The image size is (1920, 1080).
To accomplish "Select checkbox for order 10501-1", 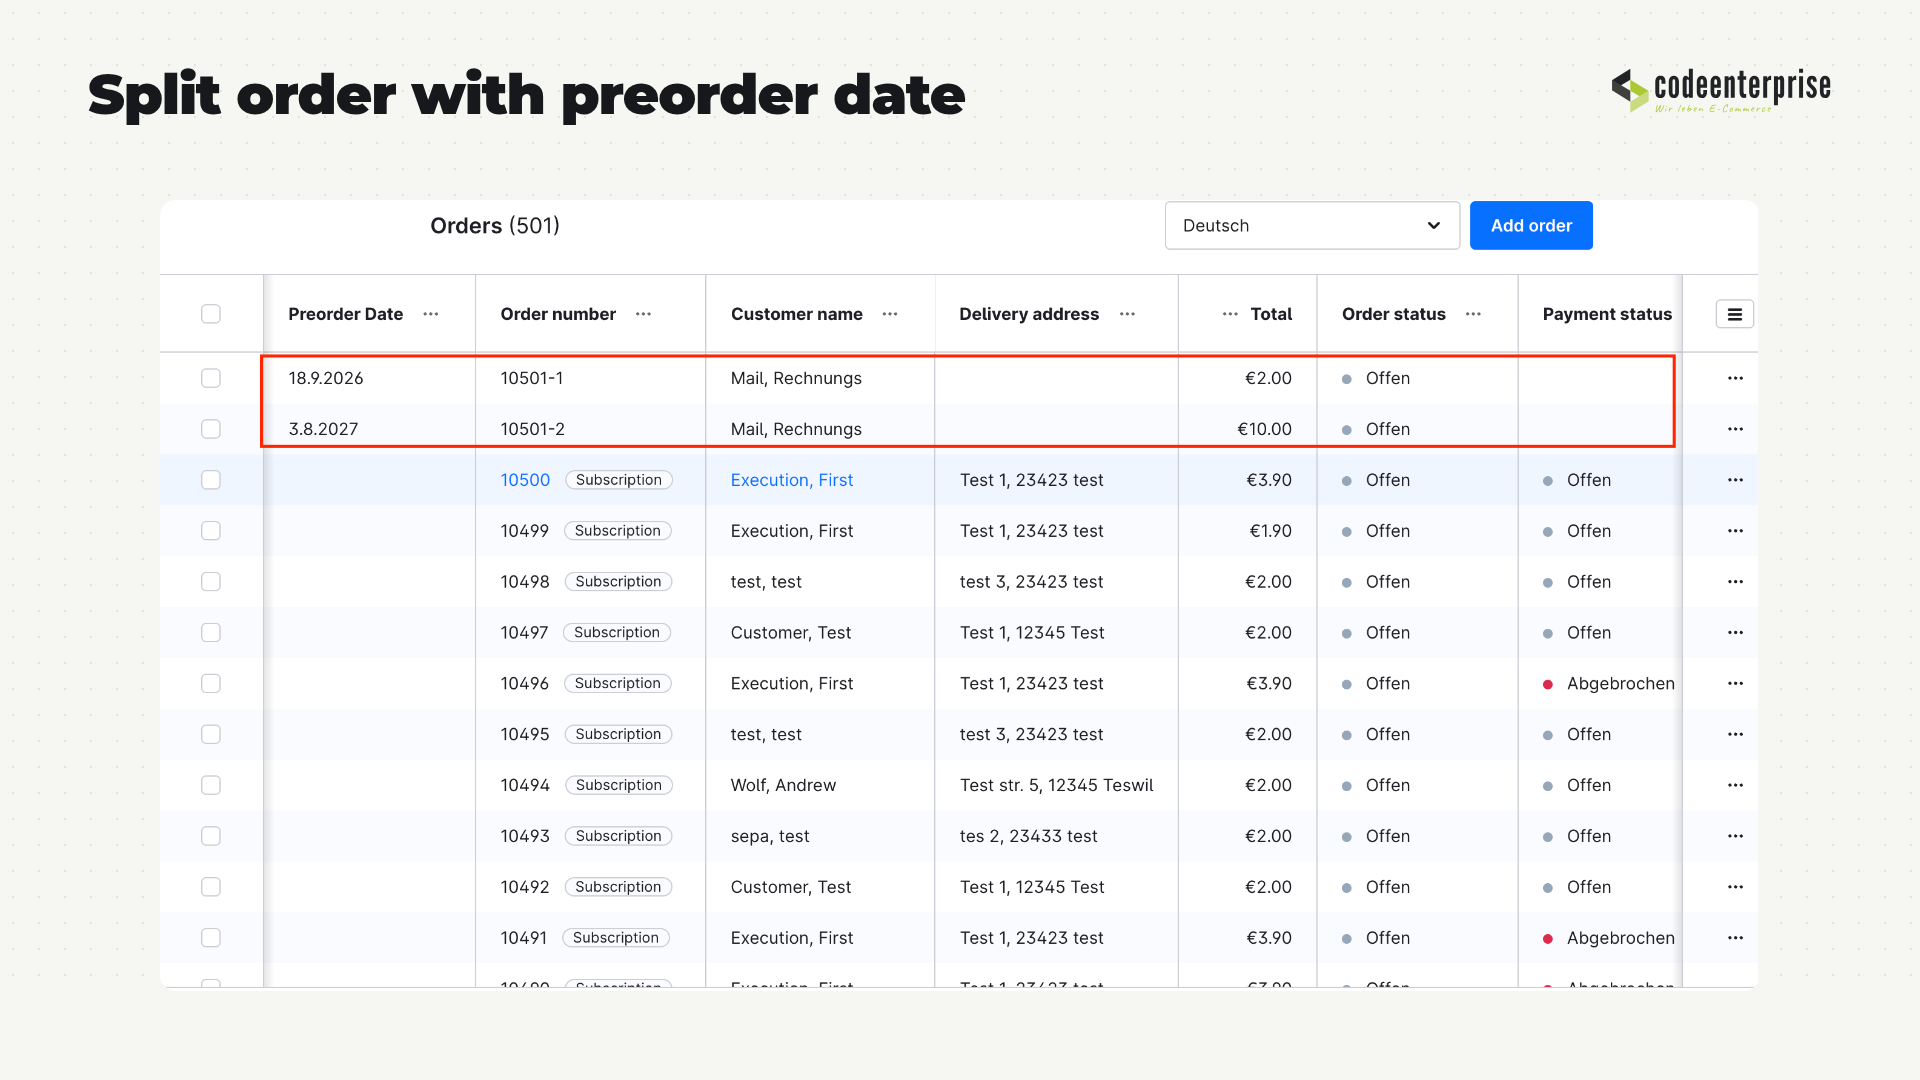I will pyautogui.click(x=211, y=378).
